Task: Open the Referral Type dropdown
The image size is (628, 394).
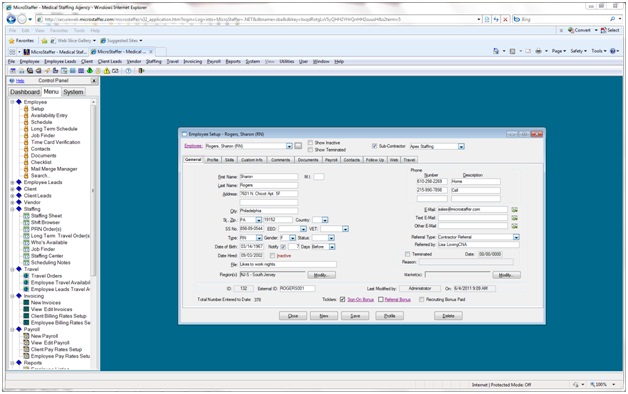Action: 516,237
